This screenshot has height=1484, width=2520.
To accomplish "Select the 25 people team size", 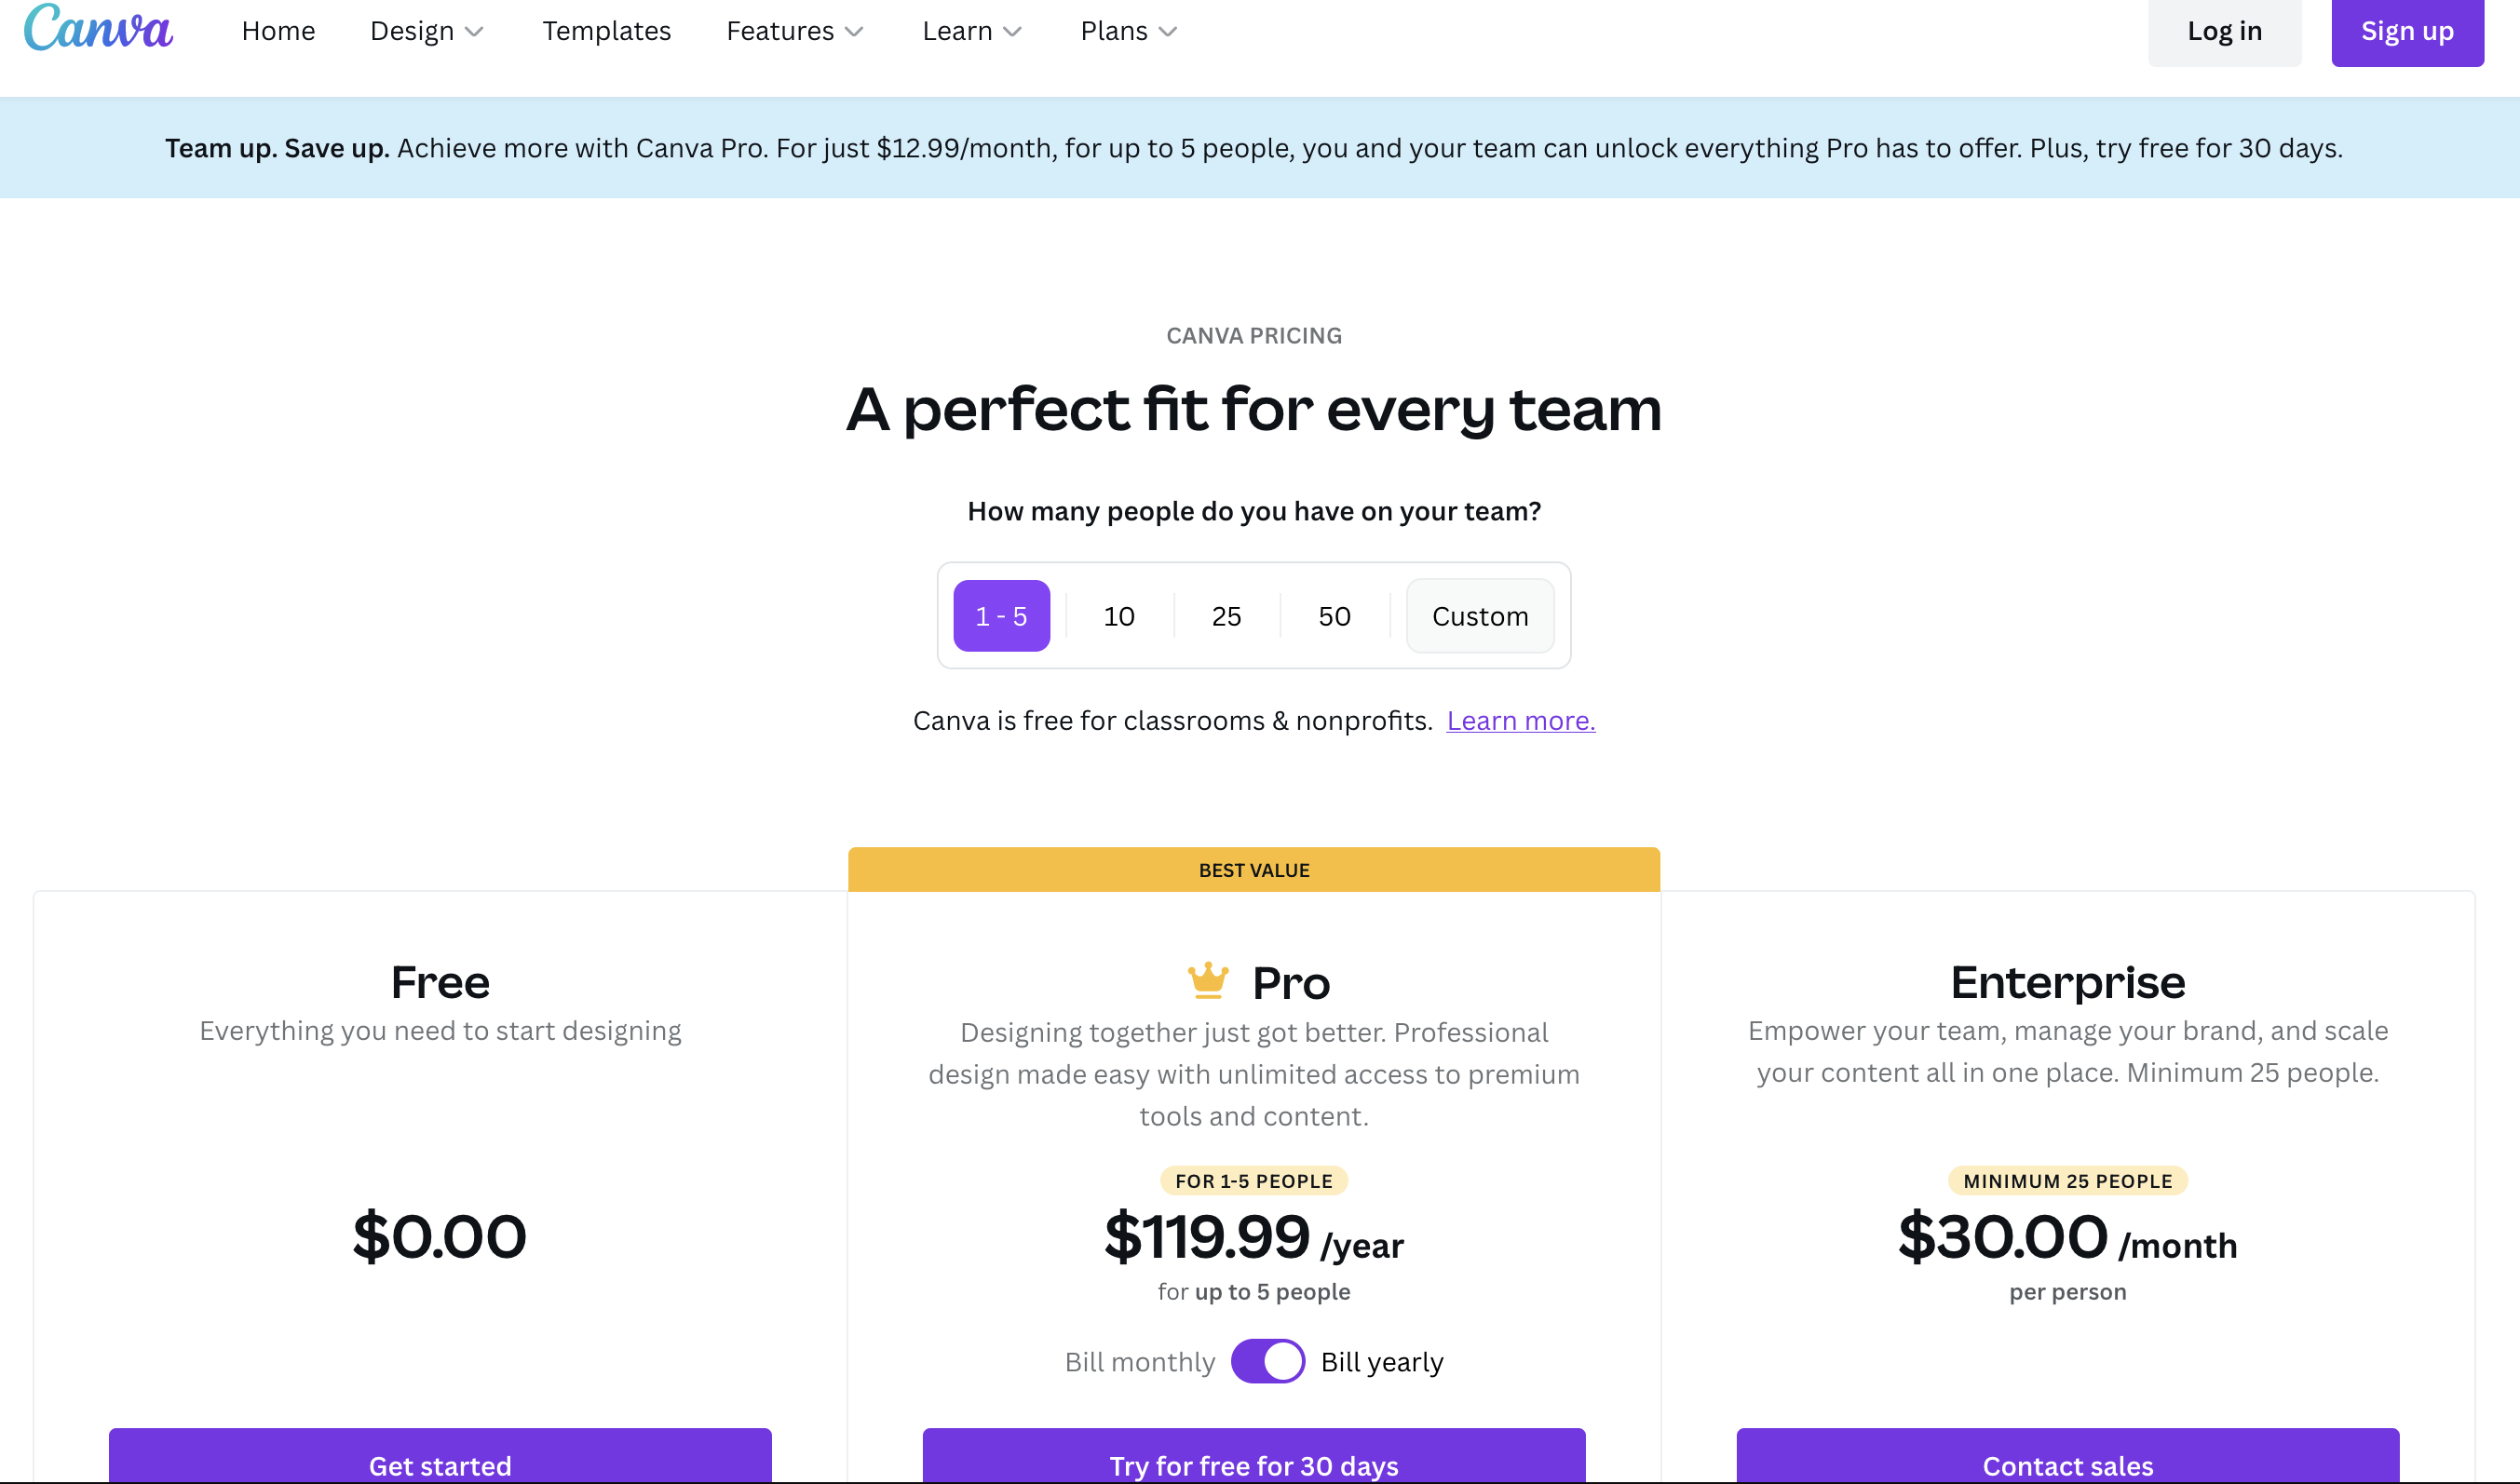I will coord(1225,614).
